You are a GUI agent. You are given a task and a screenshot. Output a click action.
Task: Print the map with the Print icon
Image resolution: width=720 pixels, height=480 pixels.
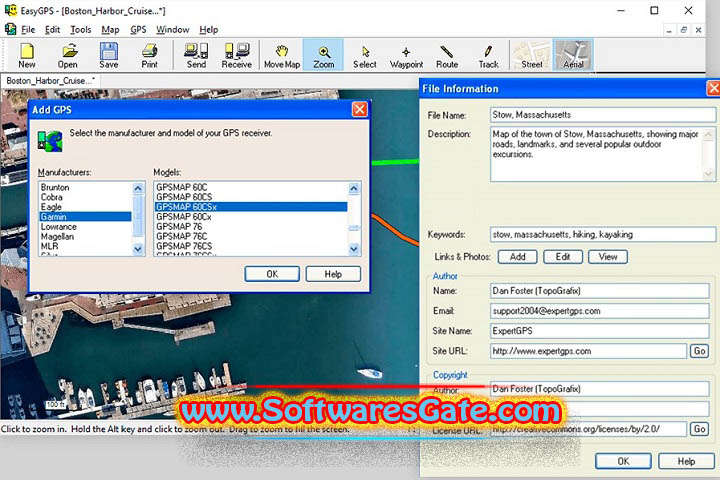[x=149, y=55]
